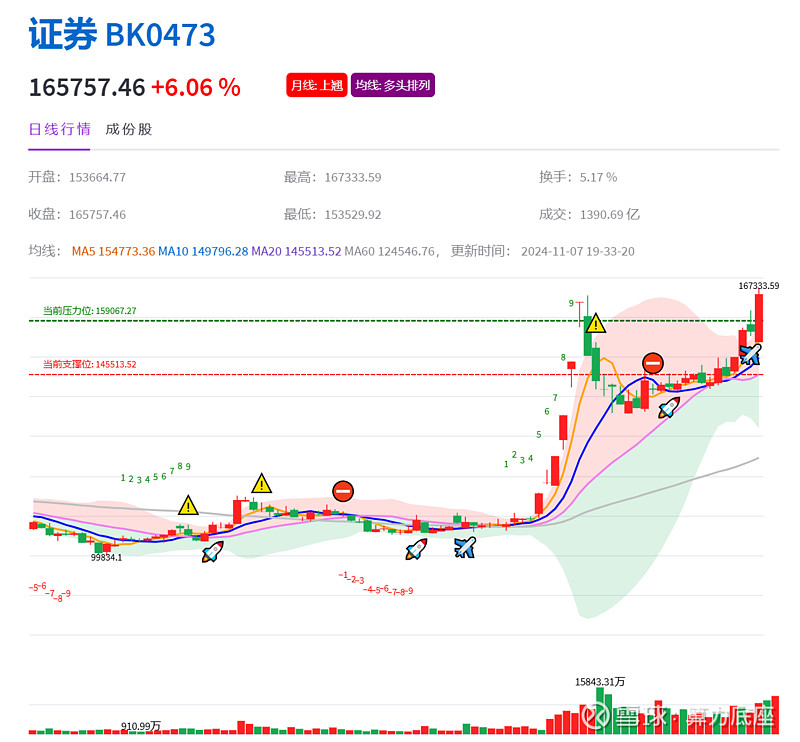Click the warning triangle at the chart peak

point(595,323)
